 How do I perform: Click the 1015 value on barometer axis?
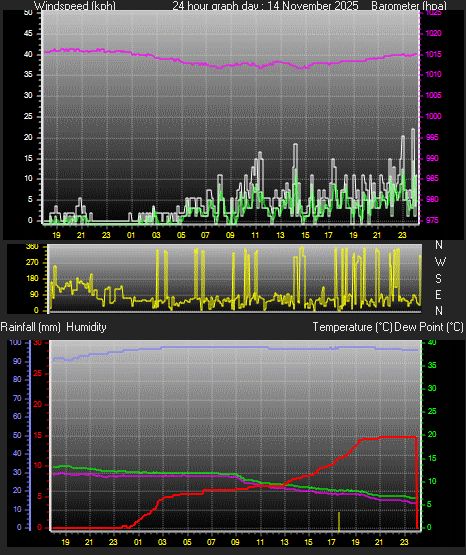click(433, 54)
